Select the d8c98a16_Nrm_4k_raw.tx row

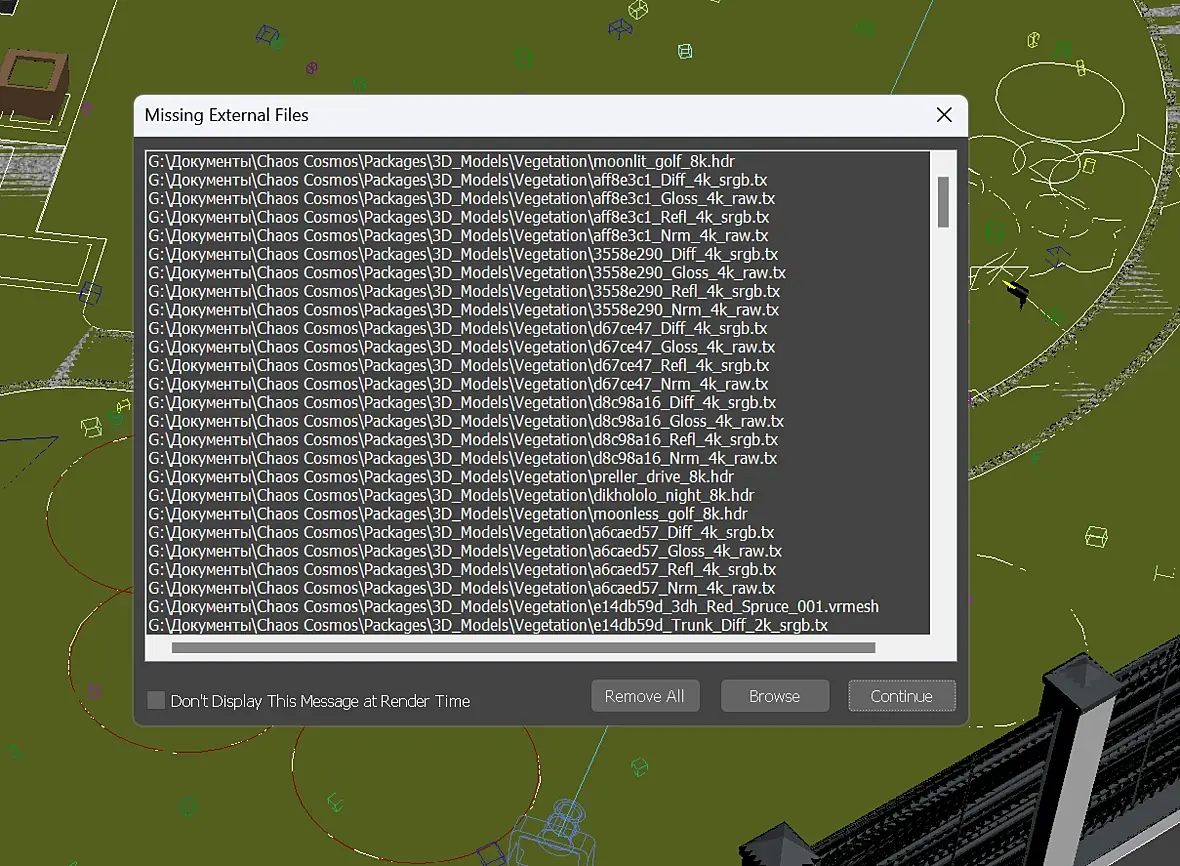(538, 458)
